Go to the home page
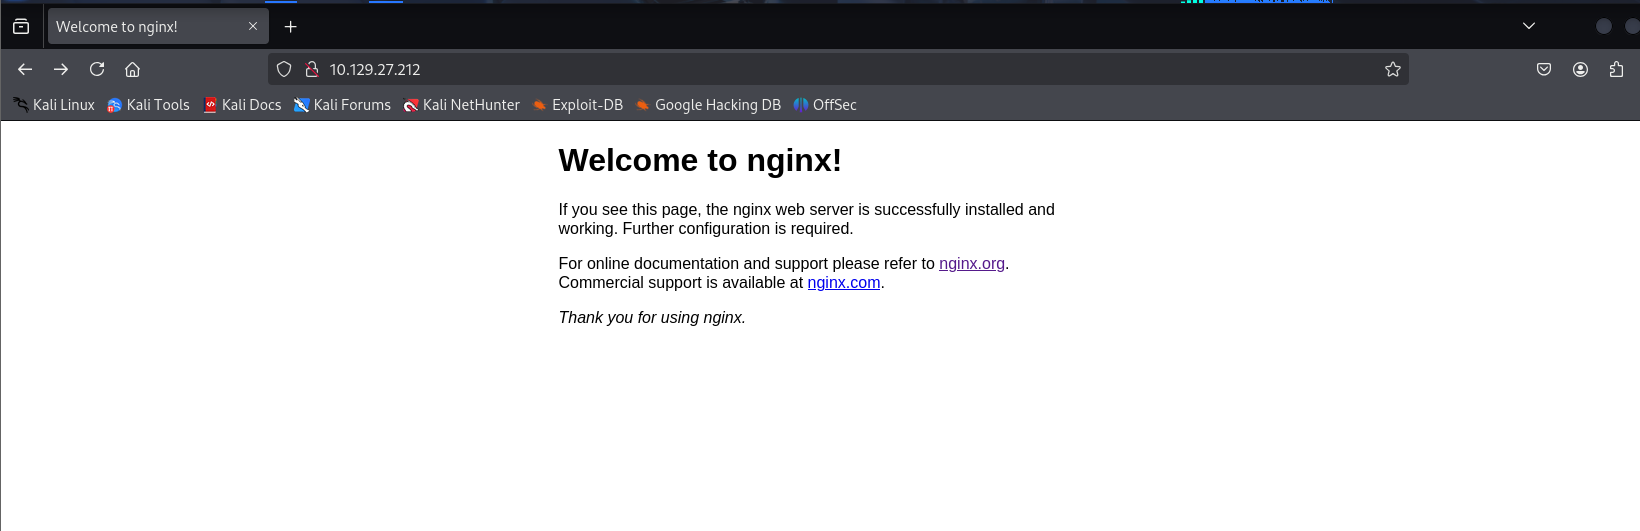This screenshot has width=1640, height=531. point(132,69)
